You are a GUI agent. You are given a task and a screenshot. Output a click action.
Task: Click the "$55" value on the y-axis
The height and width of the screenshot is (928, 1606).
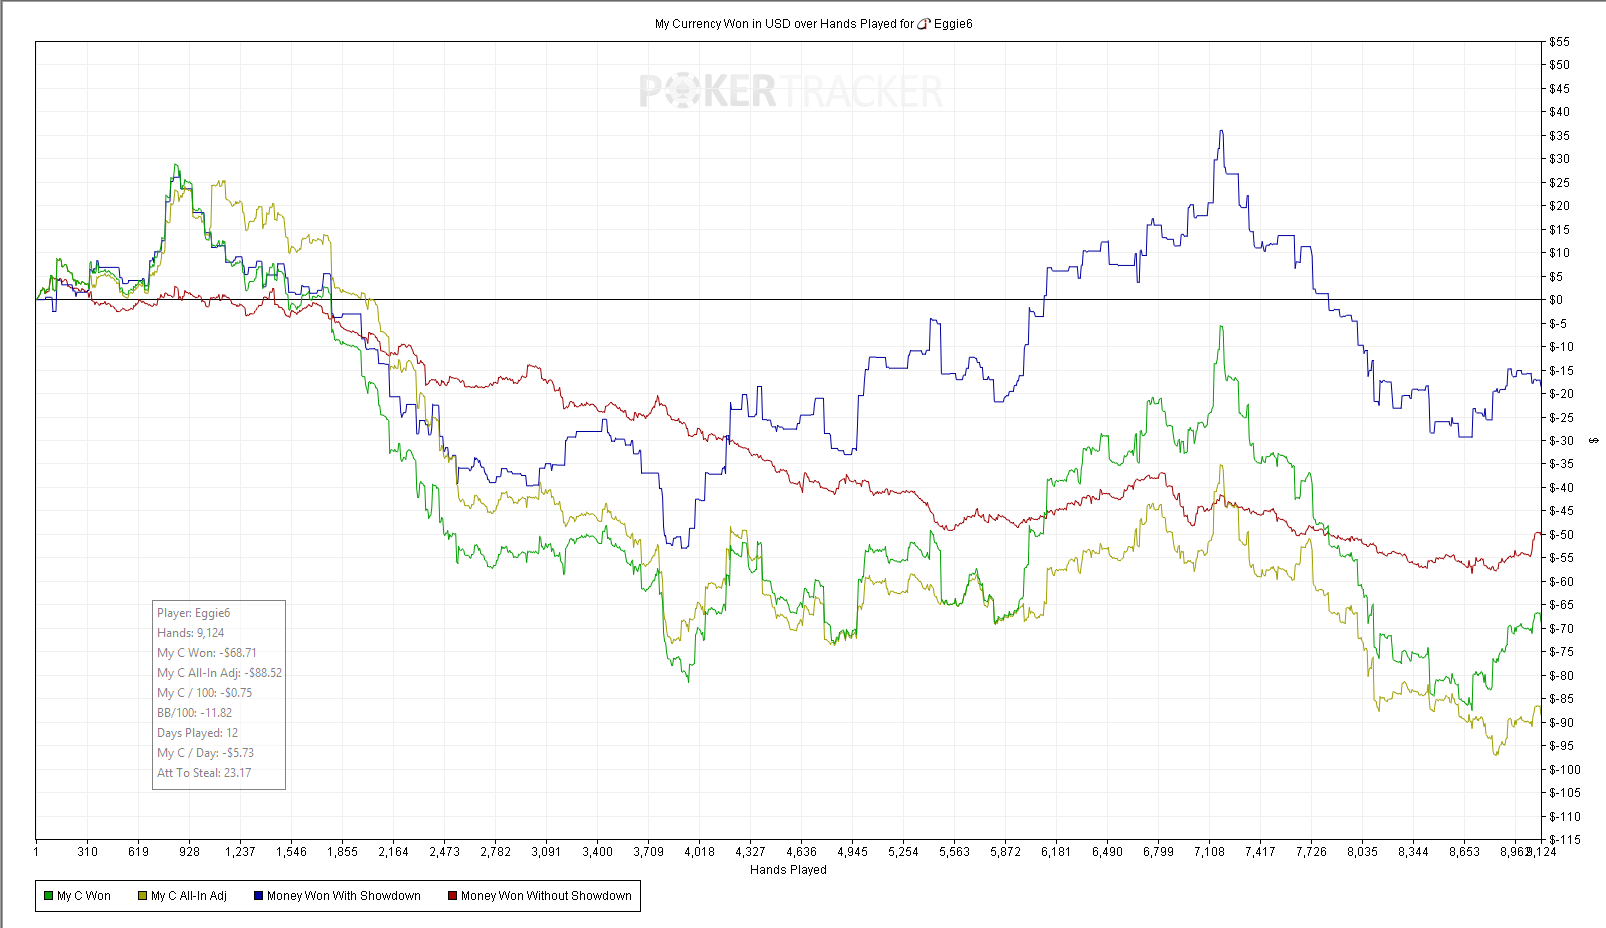(1559, 42)
